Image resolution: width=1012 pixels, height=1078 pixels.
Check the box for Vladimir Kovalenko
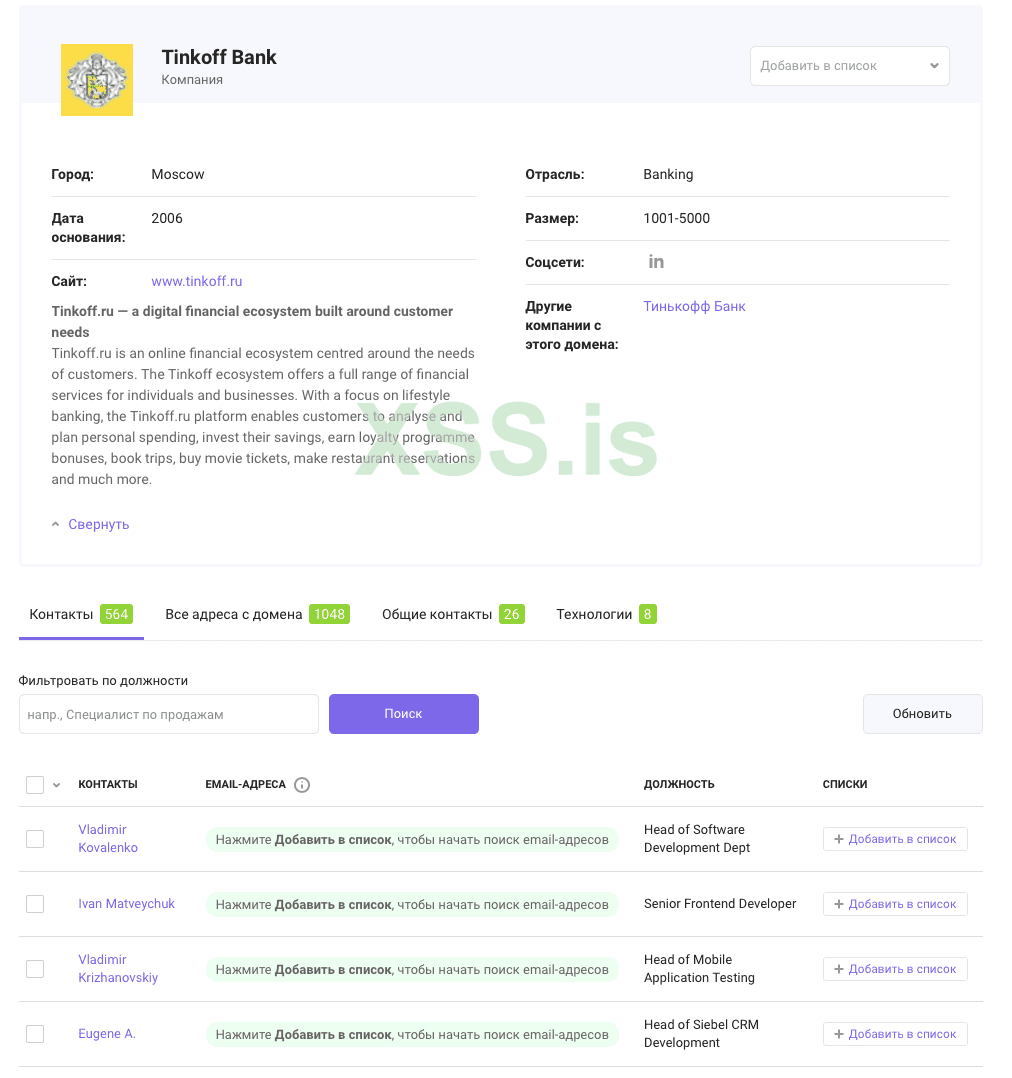pyautogui.click(x=35, y=839)
